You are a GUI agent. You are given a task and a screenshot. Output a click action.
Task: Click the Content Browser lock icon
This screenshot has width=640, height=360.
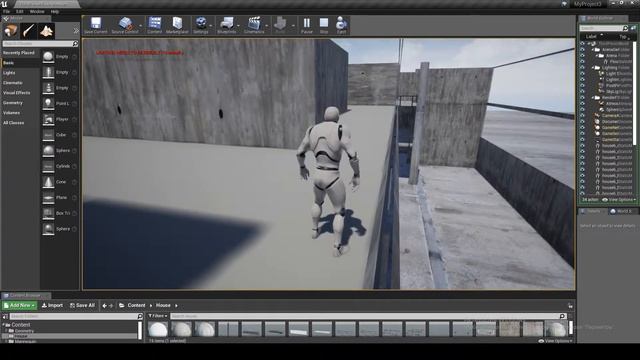point(570,306)
